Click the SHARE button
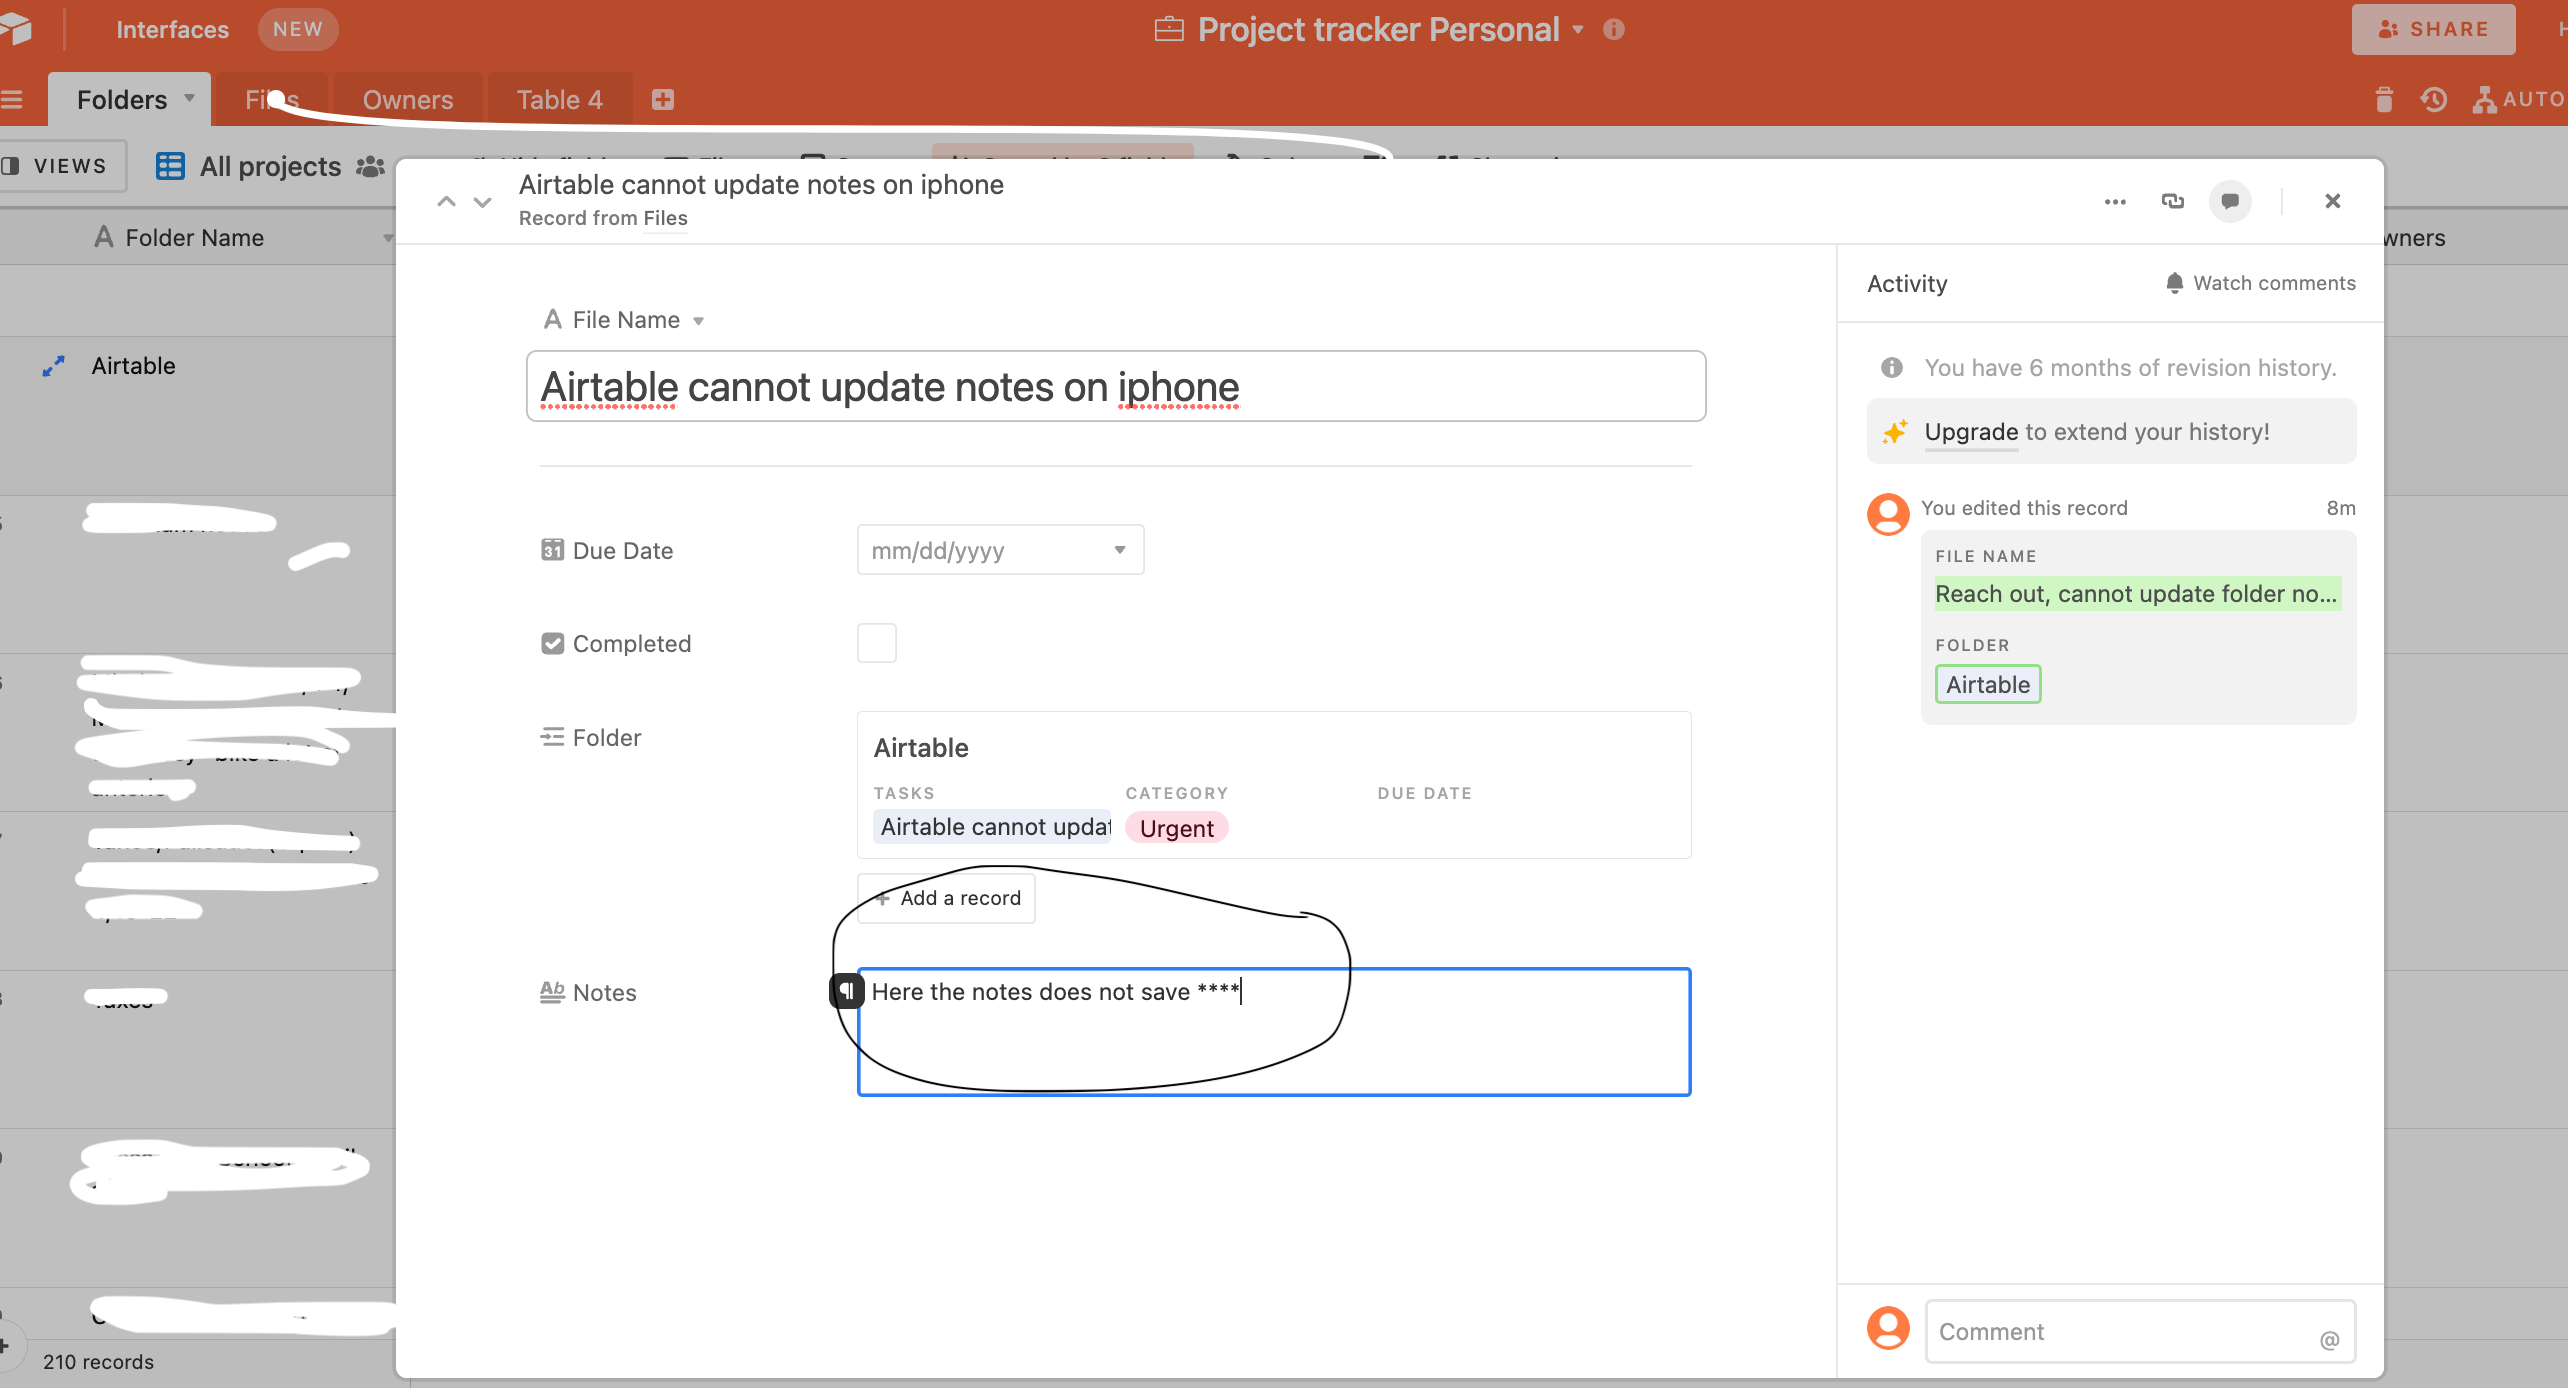2568x1388 pixels. pyautogui.click(x=2433, y=29)
